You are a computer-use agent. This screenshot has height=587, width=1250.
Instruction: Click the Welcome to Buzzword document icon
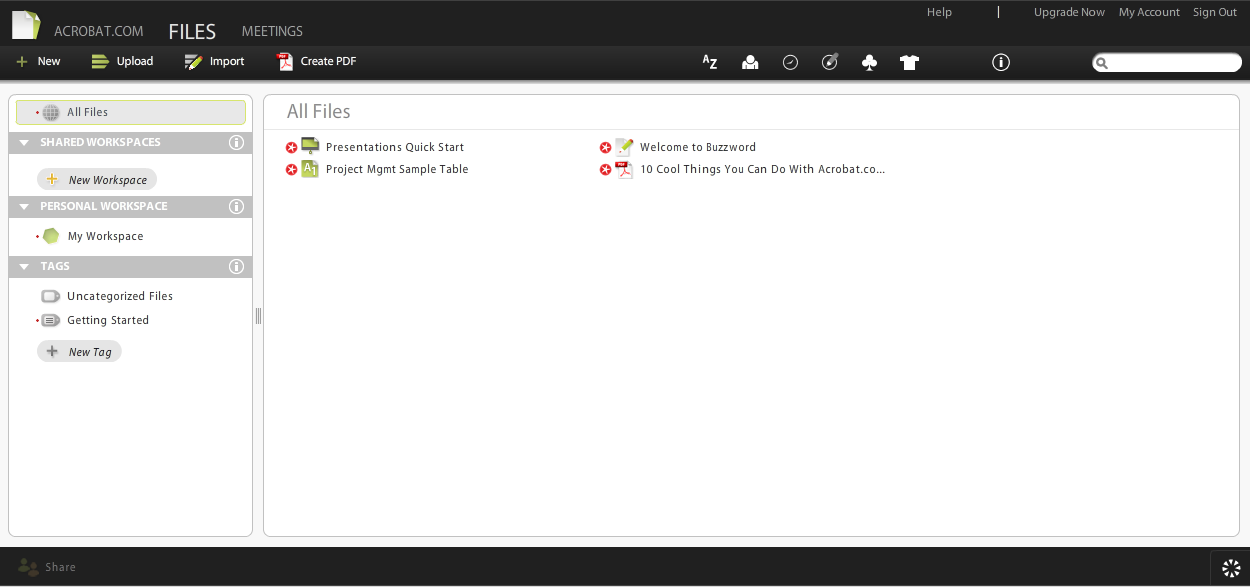(624, 146)
